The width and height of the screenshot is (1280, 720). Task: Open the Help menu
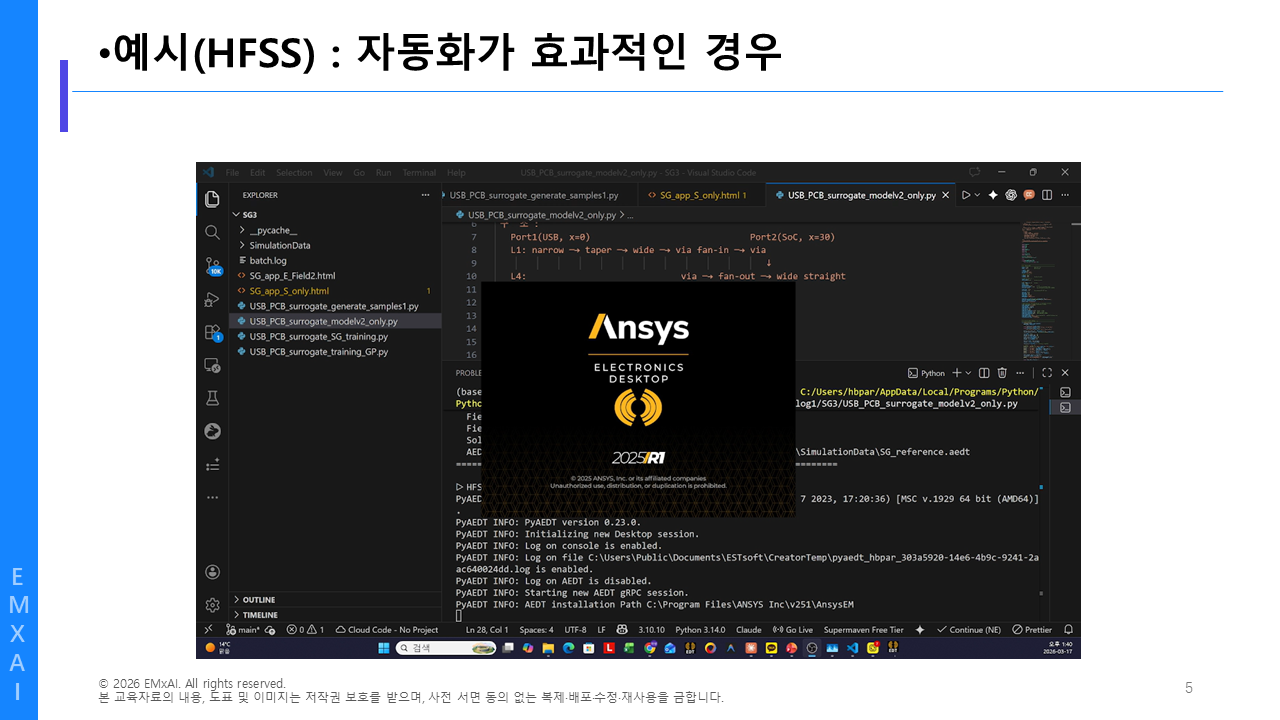[456, 173]
